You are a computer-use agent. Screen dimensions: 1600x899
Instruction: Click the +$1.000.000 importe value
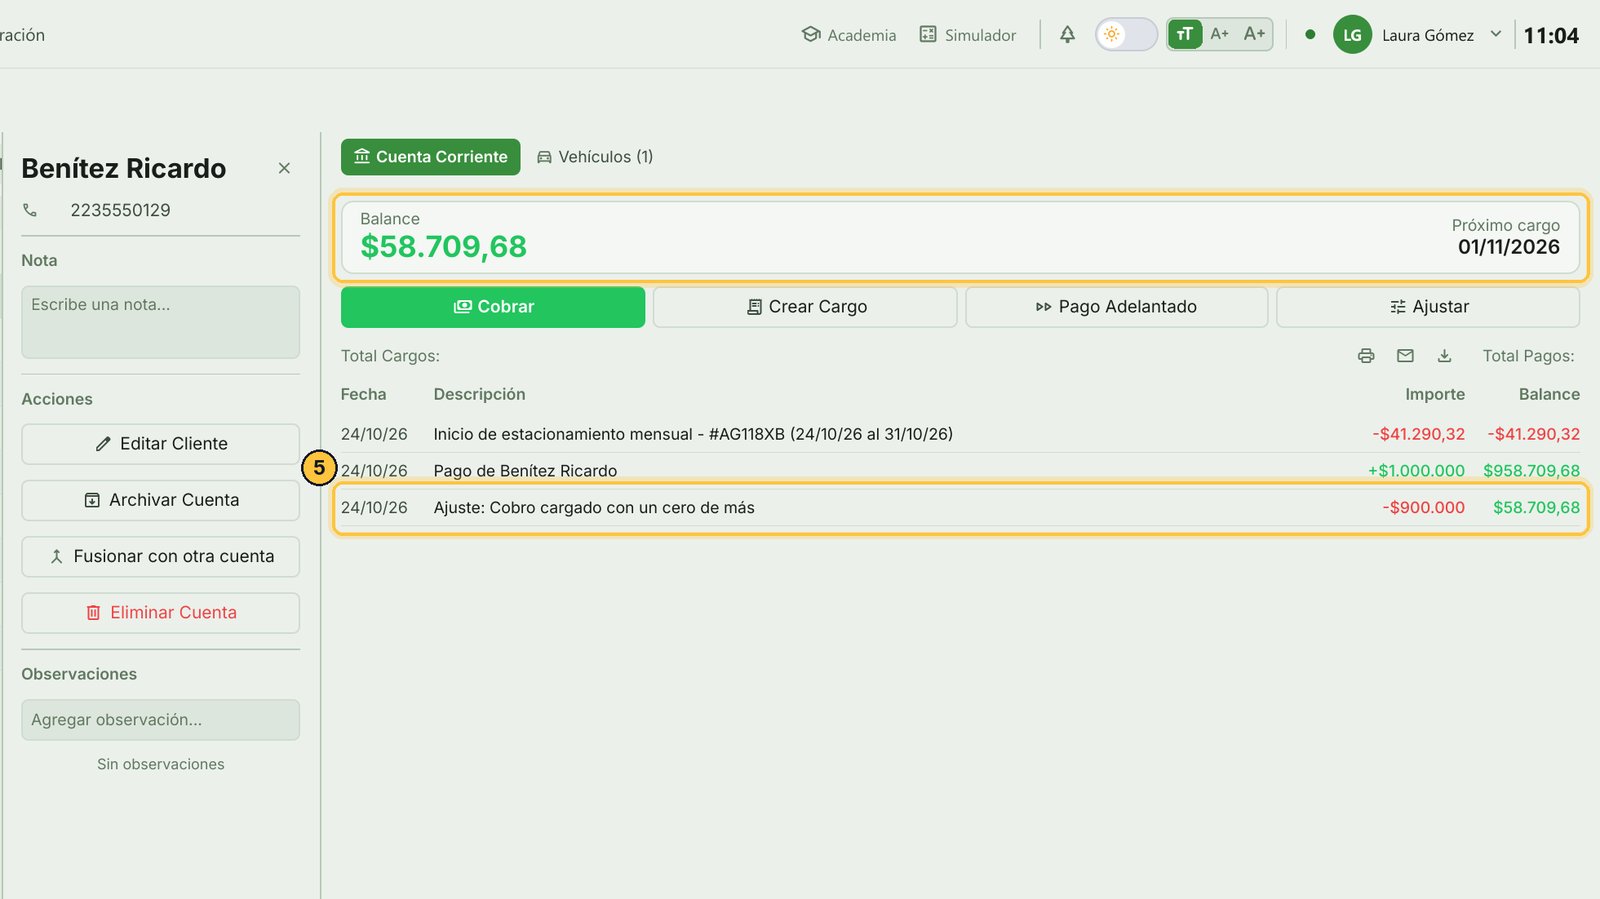pyautogui.click(x=1416, y=471)
